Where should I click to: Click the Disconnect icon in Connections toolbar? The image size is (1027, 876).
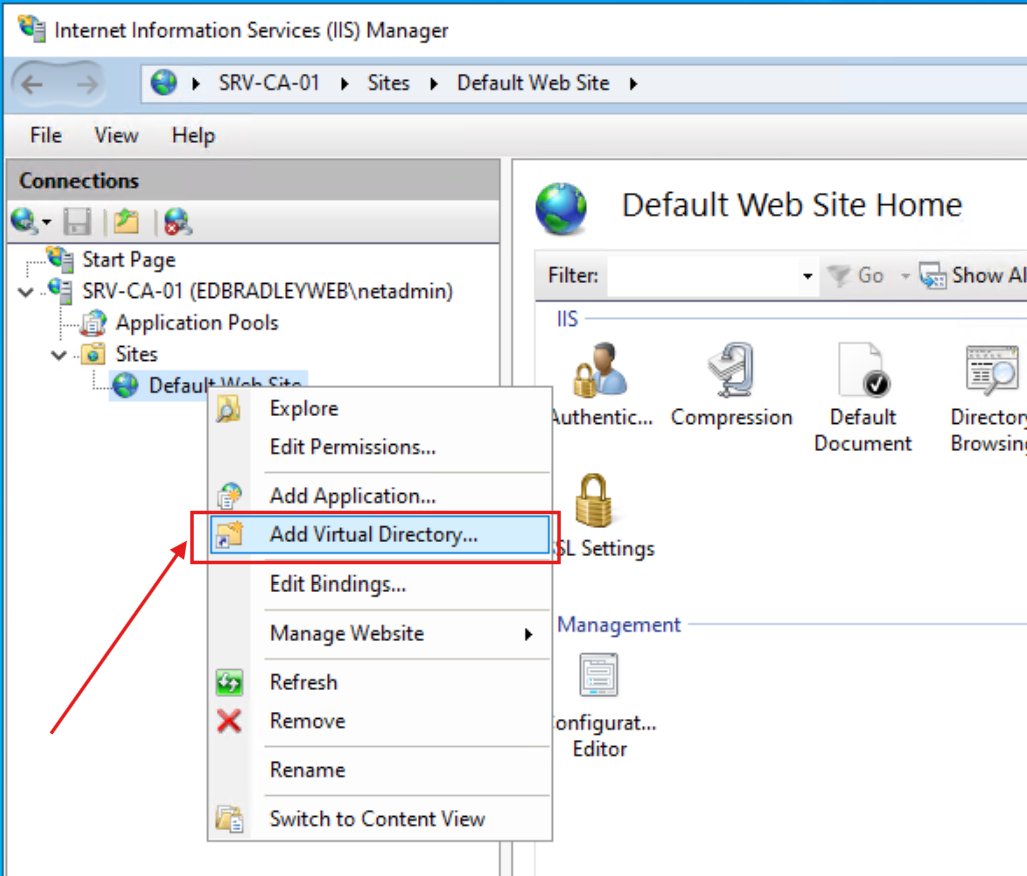click(x=177, y=221)
